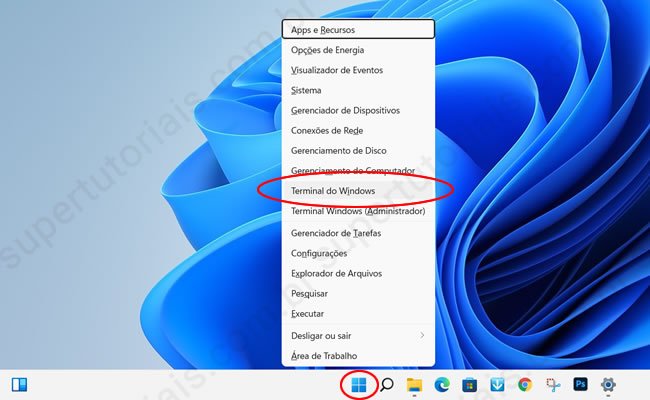Open Opções de Energia
Viewport: 650px width, 400px height.
point(358,50)
